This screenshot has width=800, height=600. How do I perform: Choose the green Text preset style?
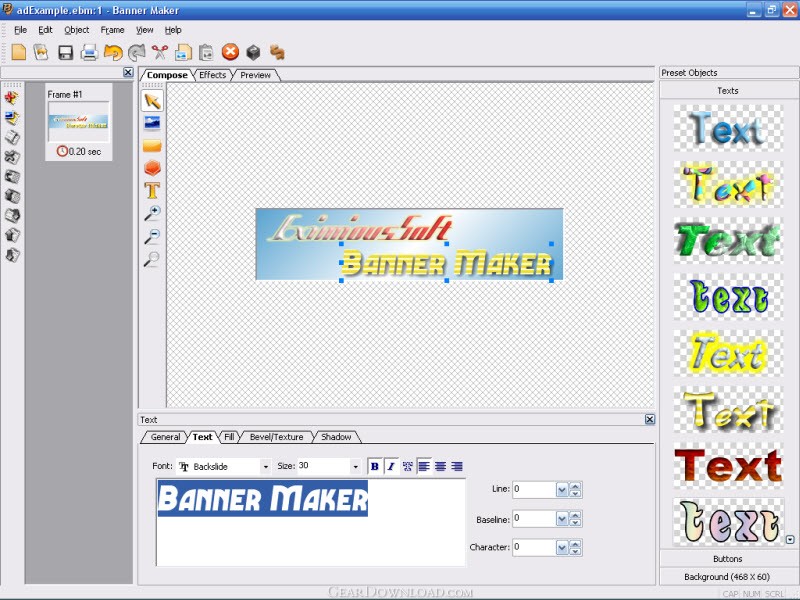tap(728, 240)
